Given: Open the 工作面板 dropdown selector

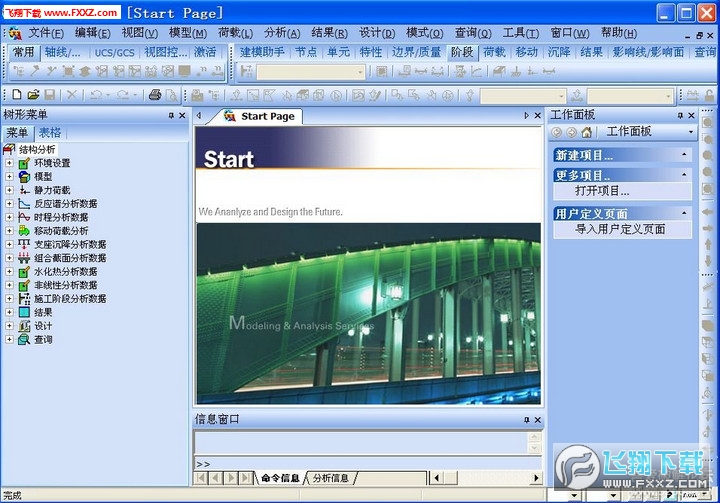Looking at the screenshot, I should pyautogui.click(x=691, y=132).
